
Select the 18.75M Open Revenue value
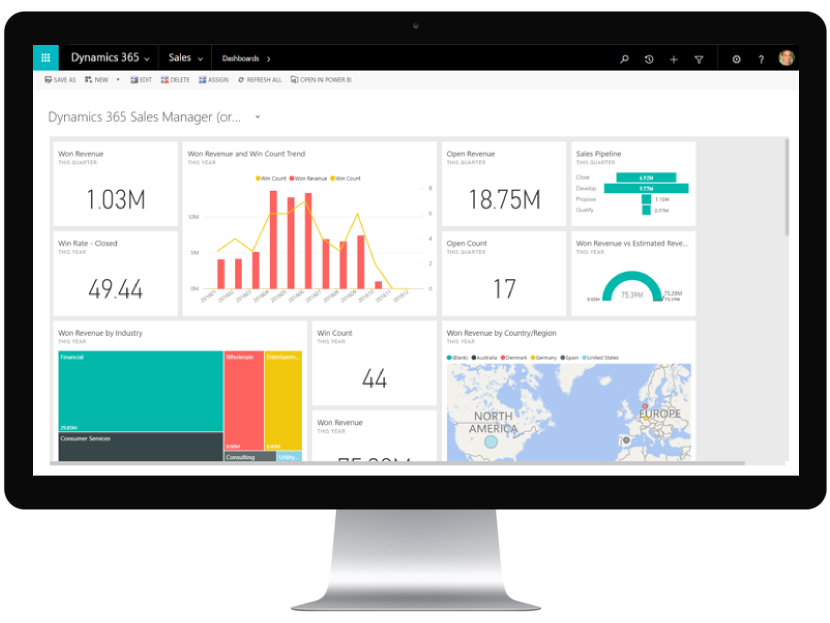pyautogui.click(x=504, y=200)
